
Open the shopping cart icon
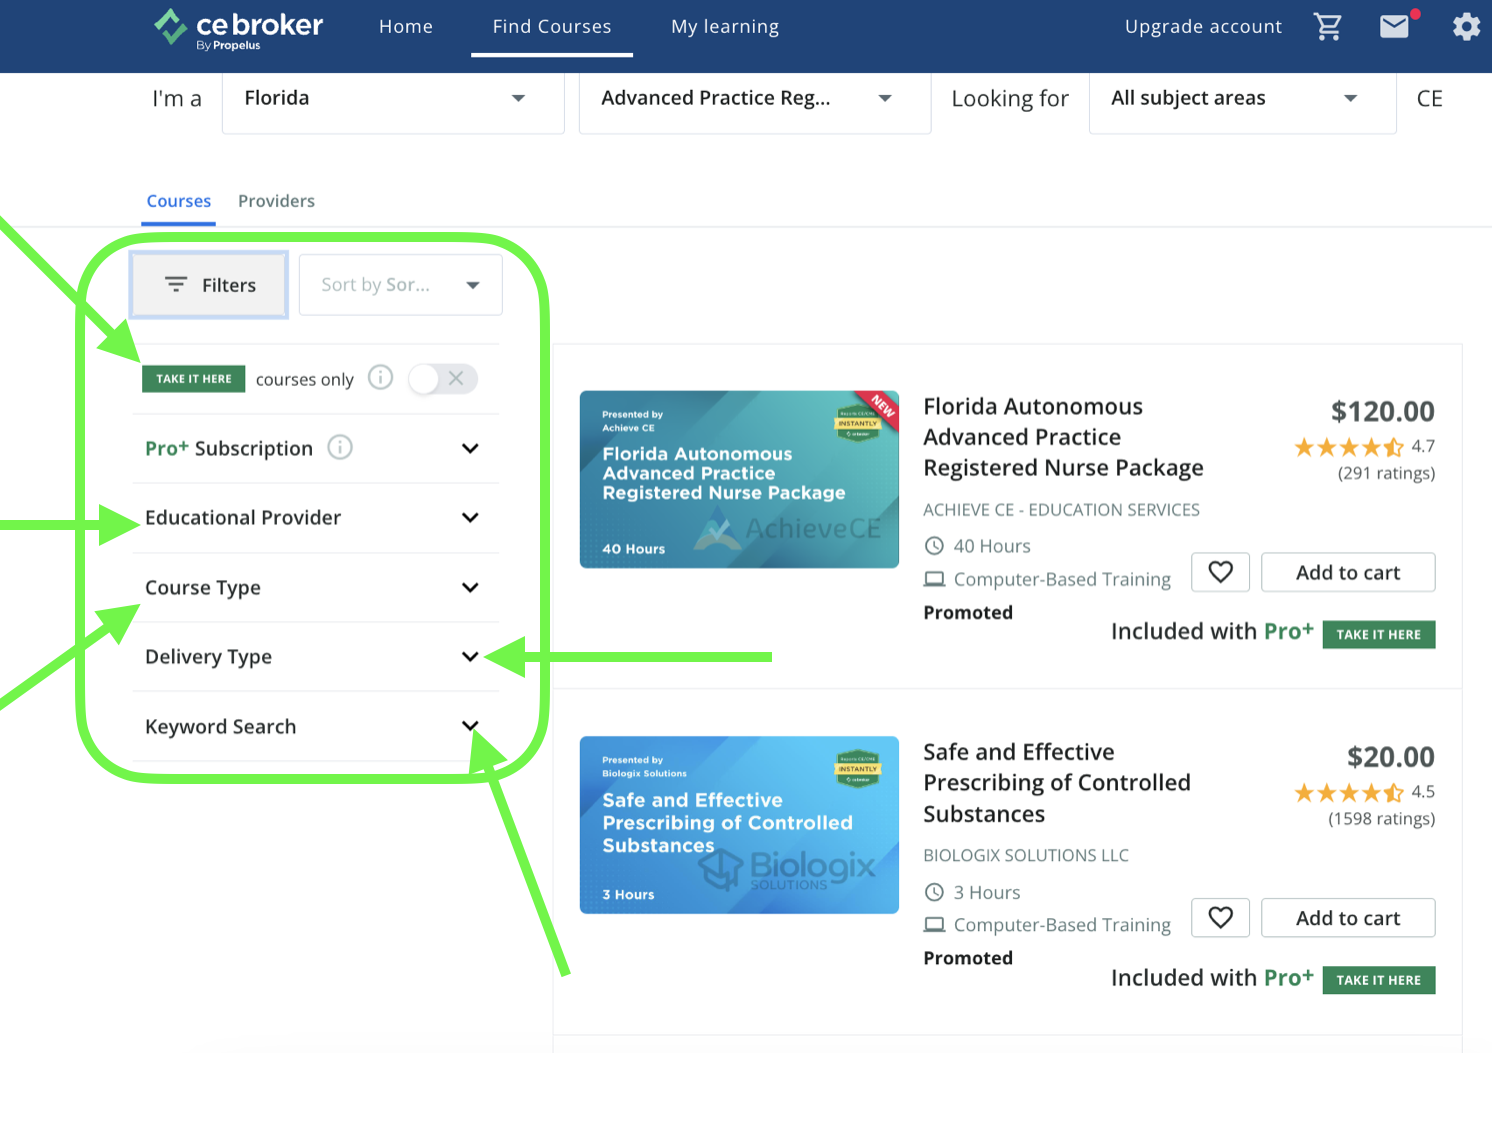coord(1327,27)
